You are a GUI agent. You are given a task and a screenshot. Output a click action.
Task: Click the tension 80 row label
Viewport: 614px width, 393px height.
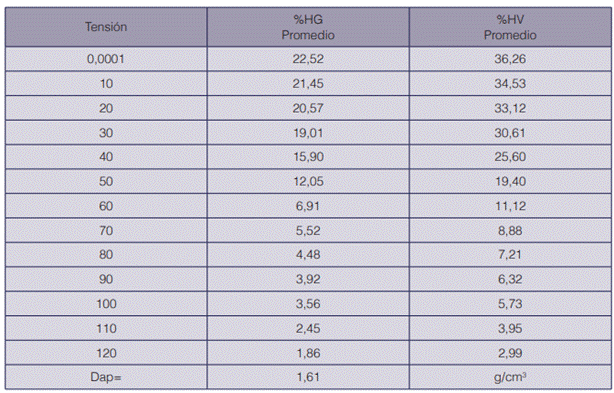(106, 255)
